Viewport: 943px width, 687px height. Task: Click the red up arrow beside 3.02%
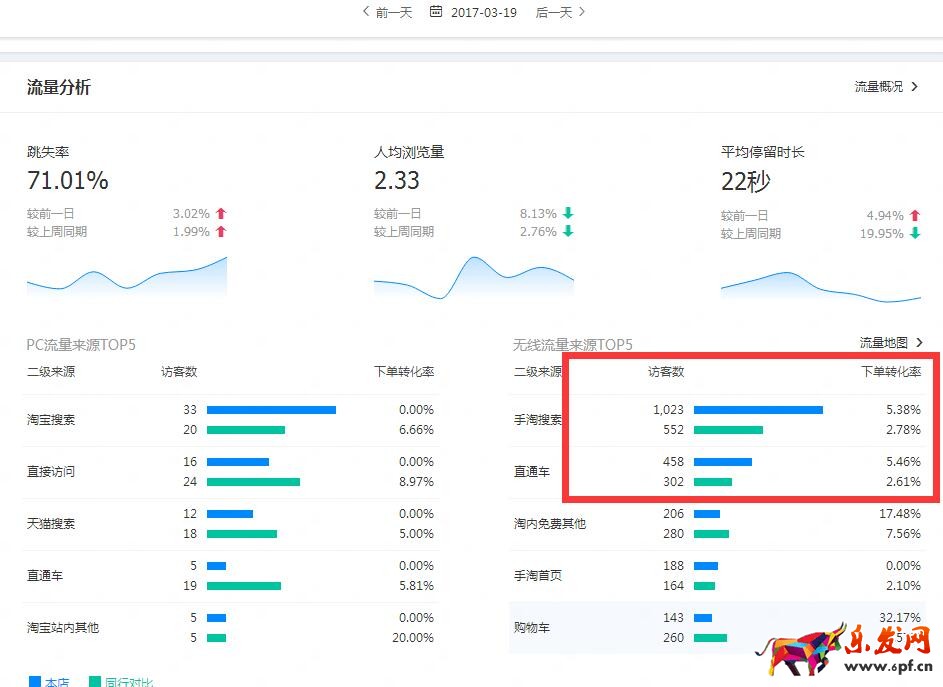coord(221,214)
